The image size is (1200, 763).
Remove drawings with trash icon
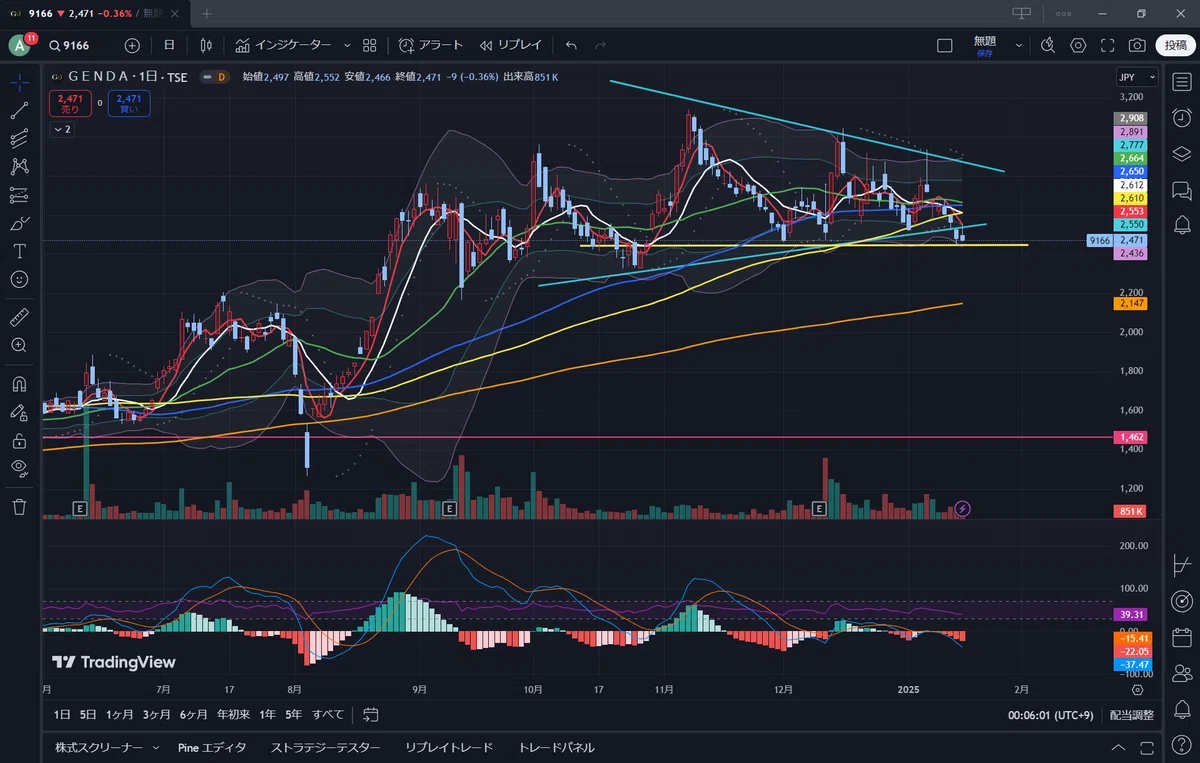click(19, 506)
